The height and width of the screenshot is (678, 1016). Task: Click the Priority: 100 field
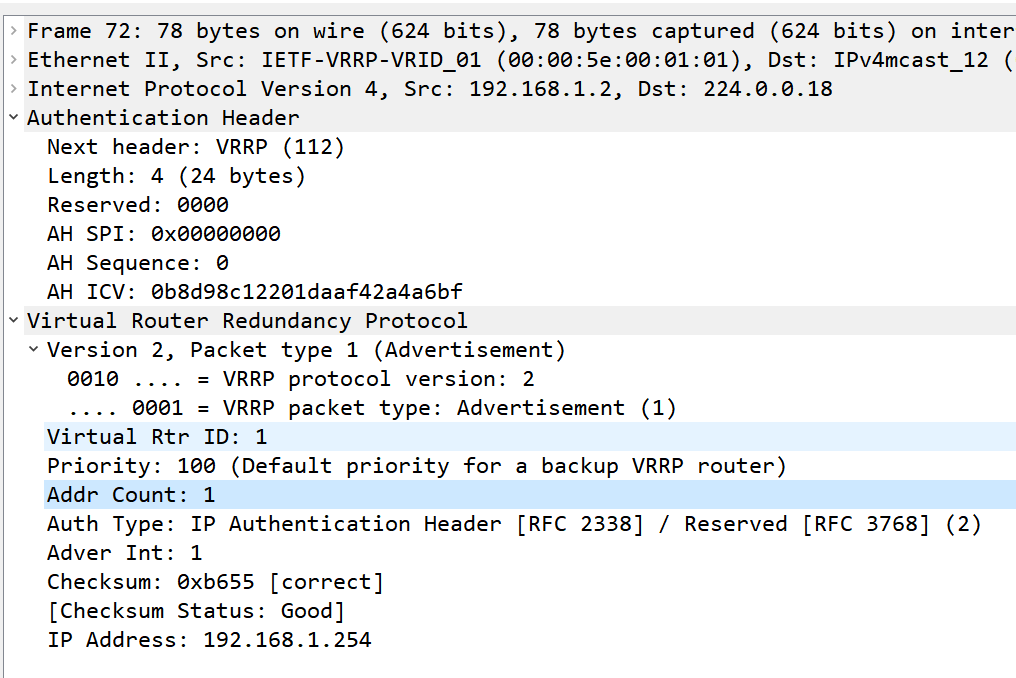(x=416, y=466)
